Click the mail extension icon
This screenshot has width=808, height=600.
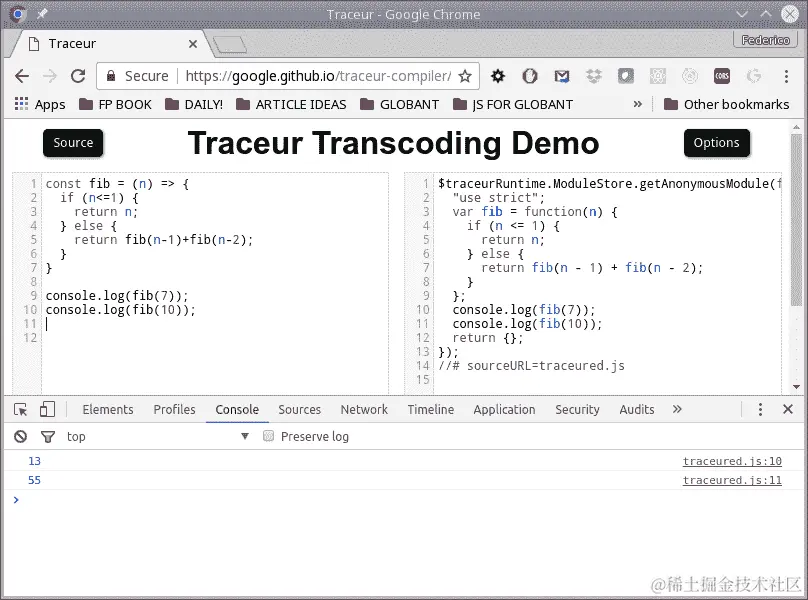562,76
